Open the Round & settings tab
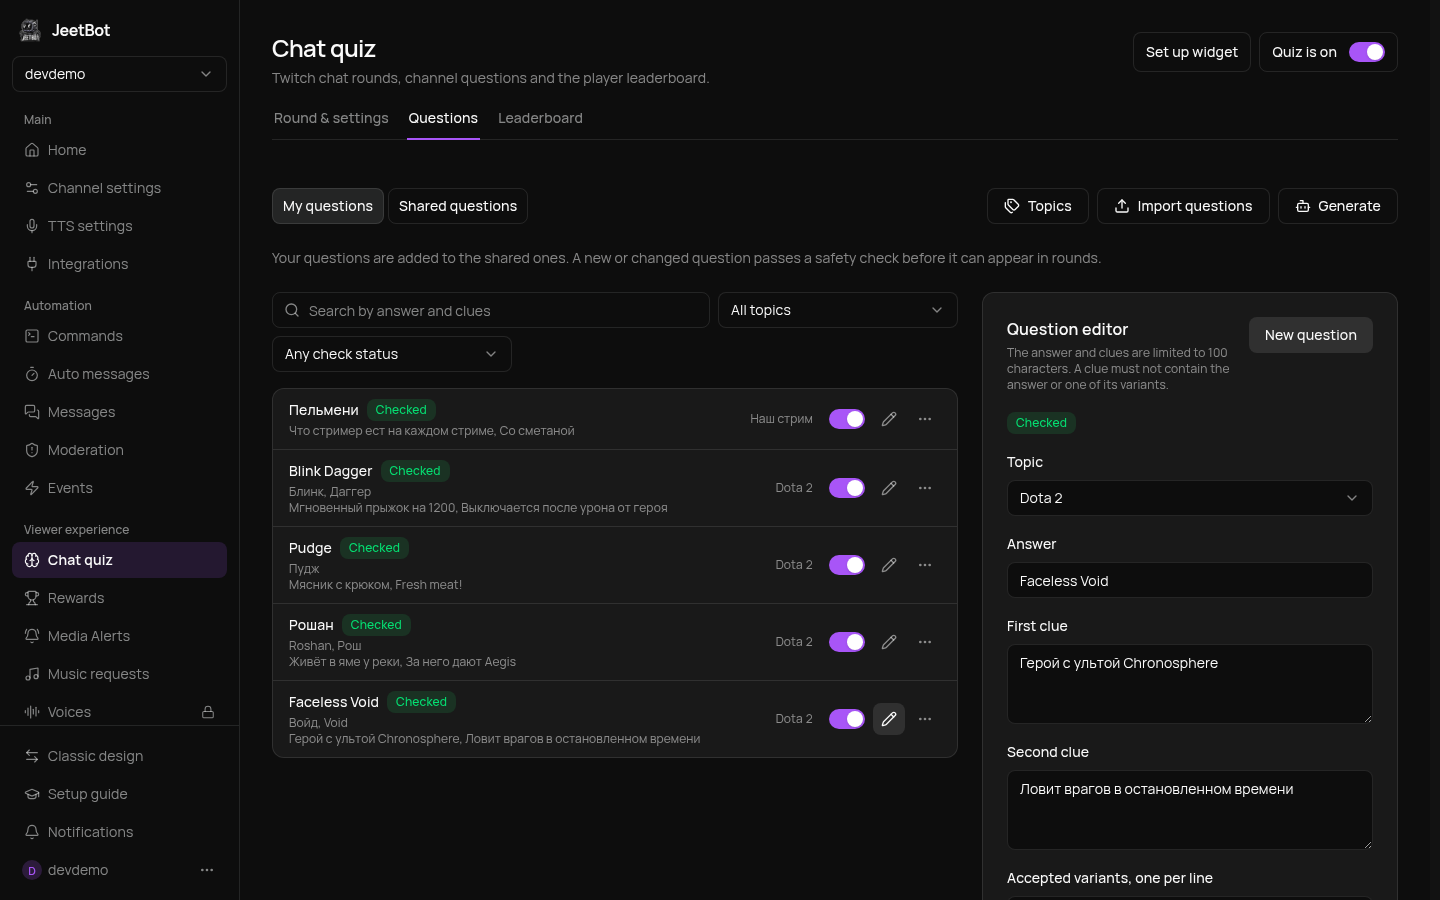 tap(331, 118)
